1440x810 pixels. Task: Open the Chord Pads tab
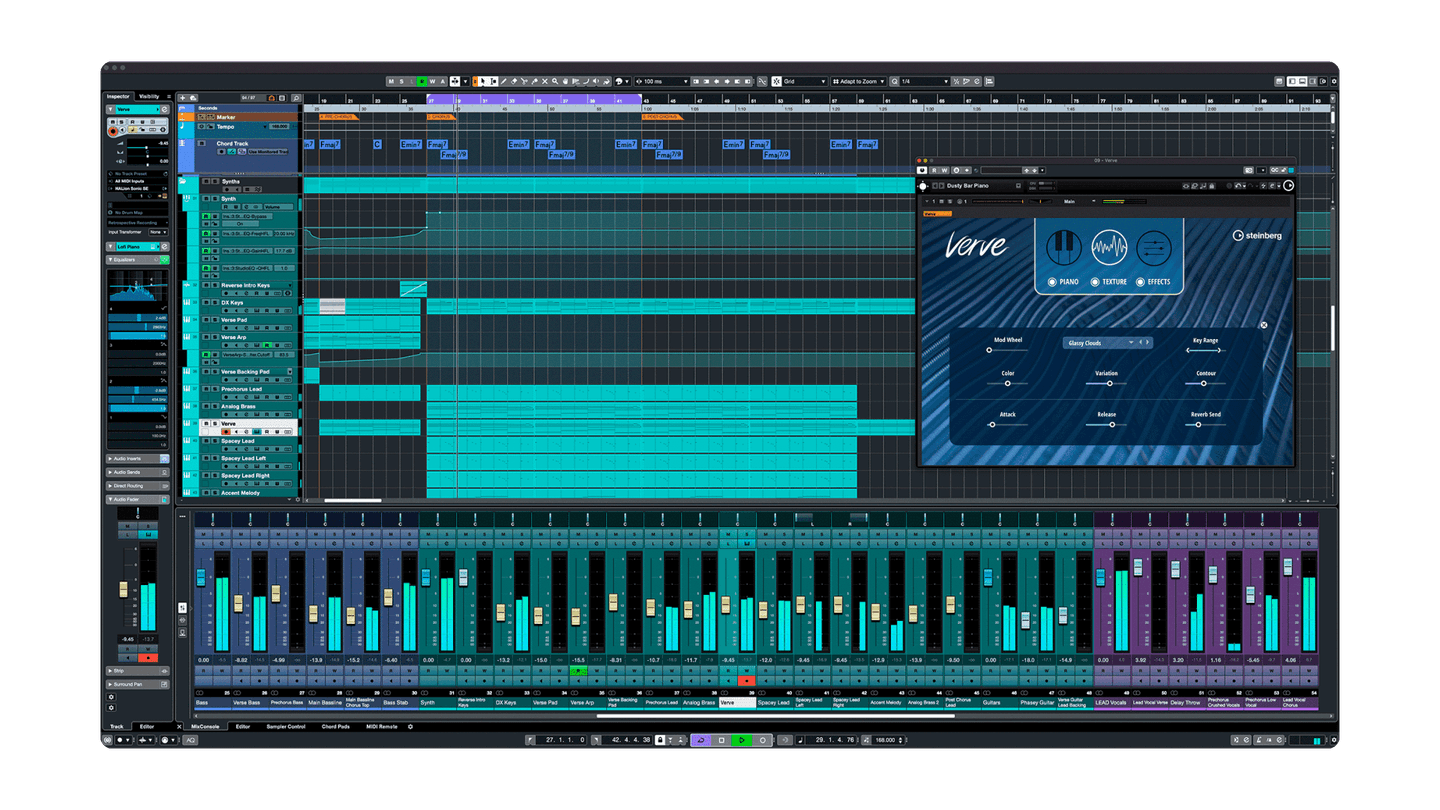click(336, 727)
